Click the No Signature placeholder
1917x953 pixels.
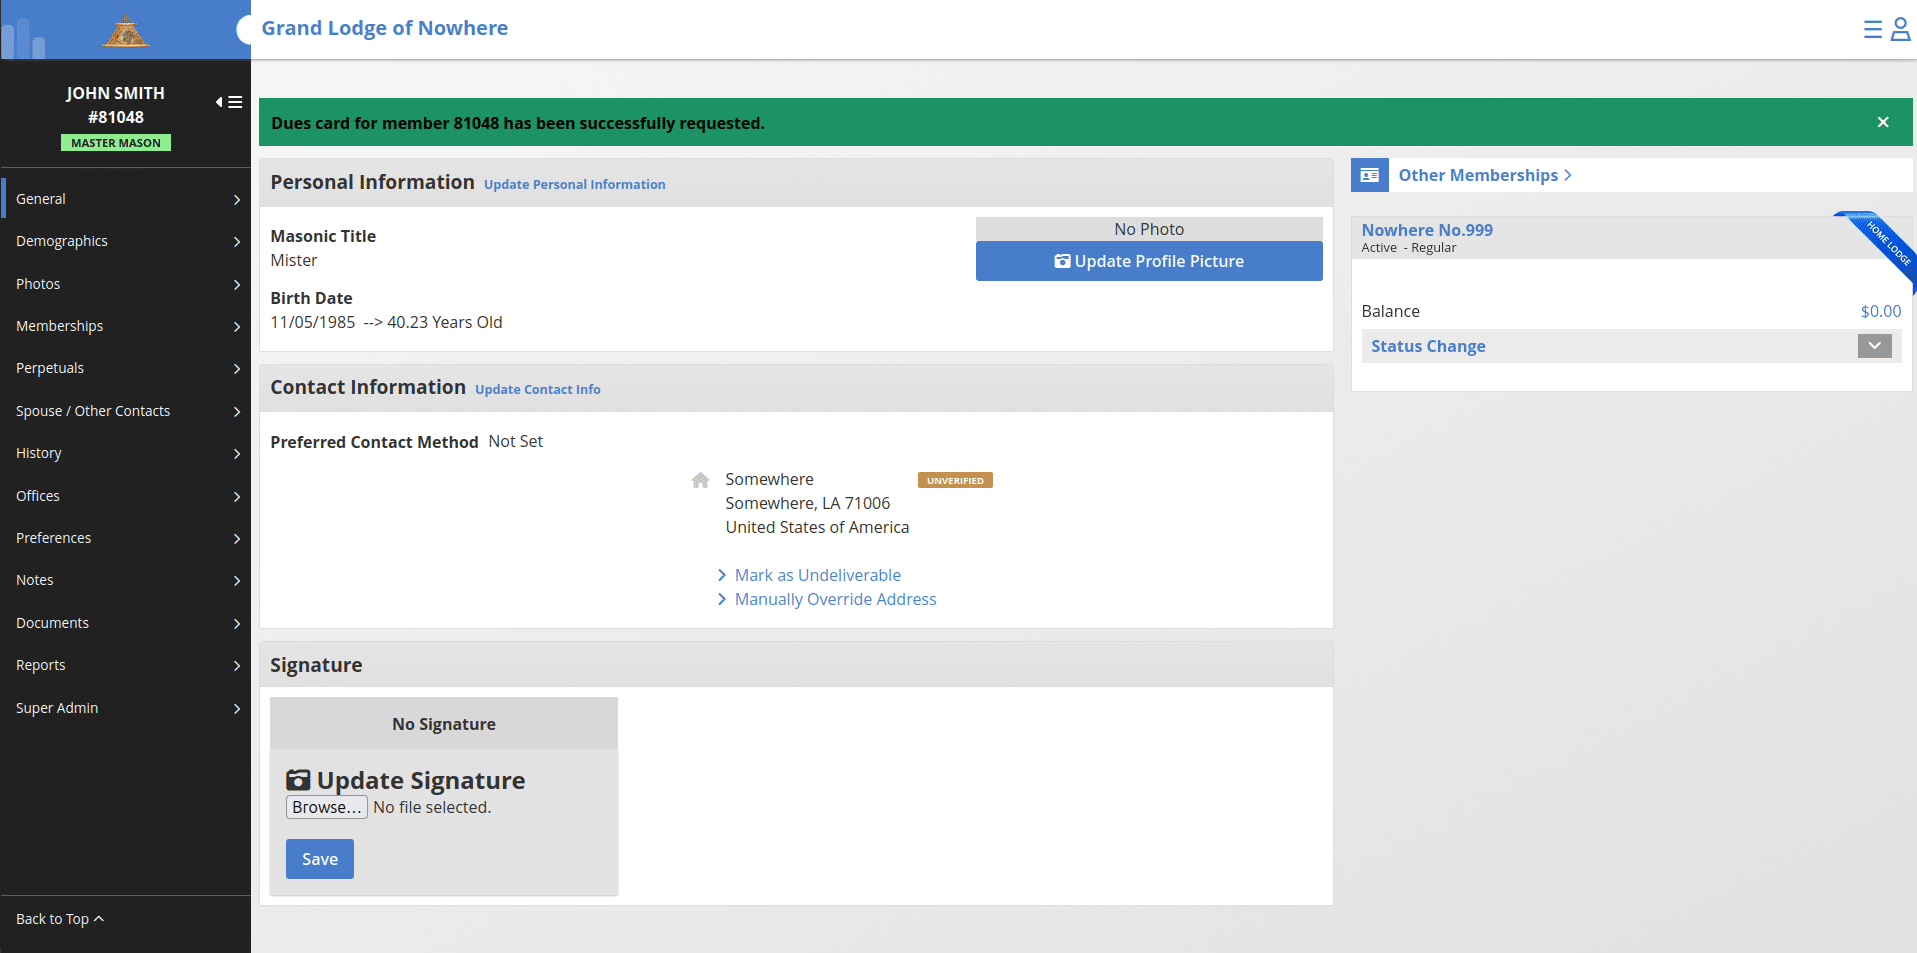tap(444, 724)
